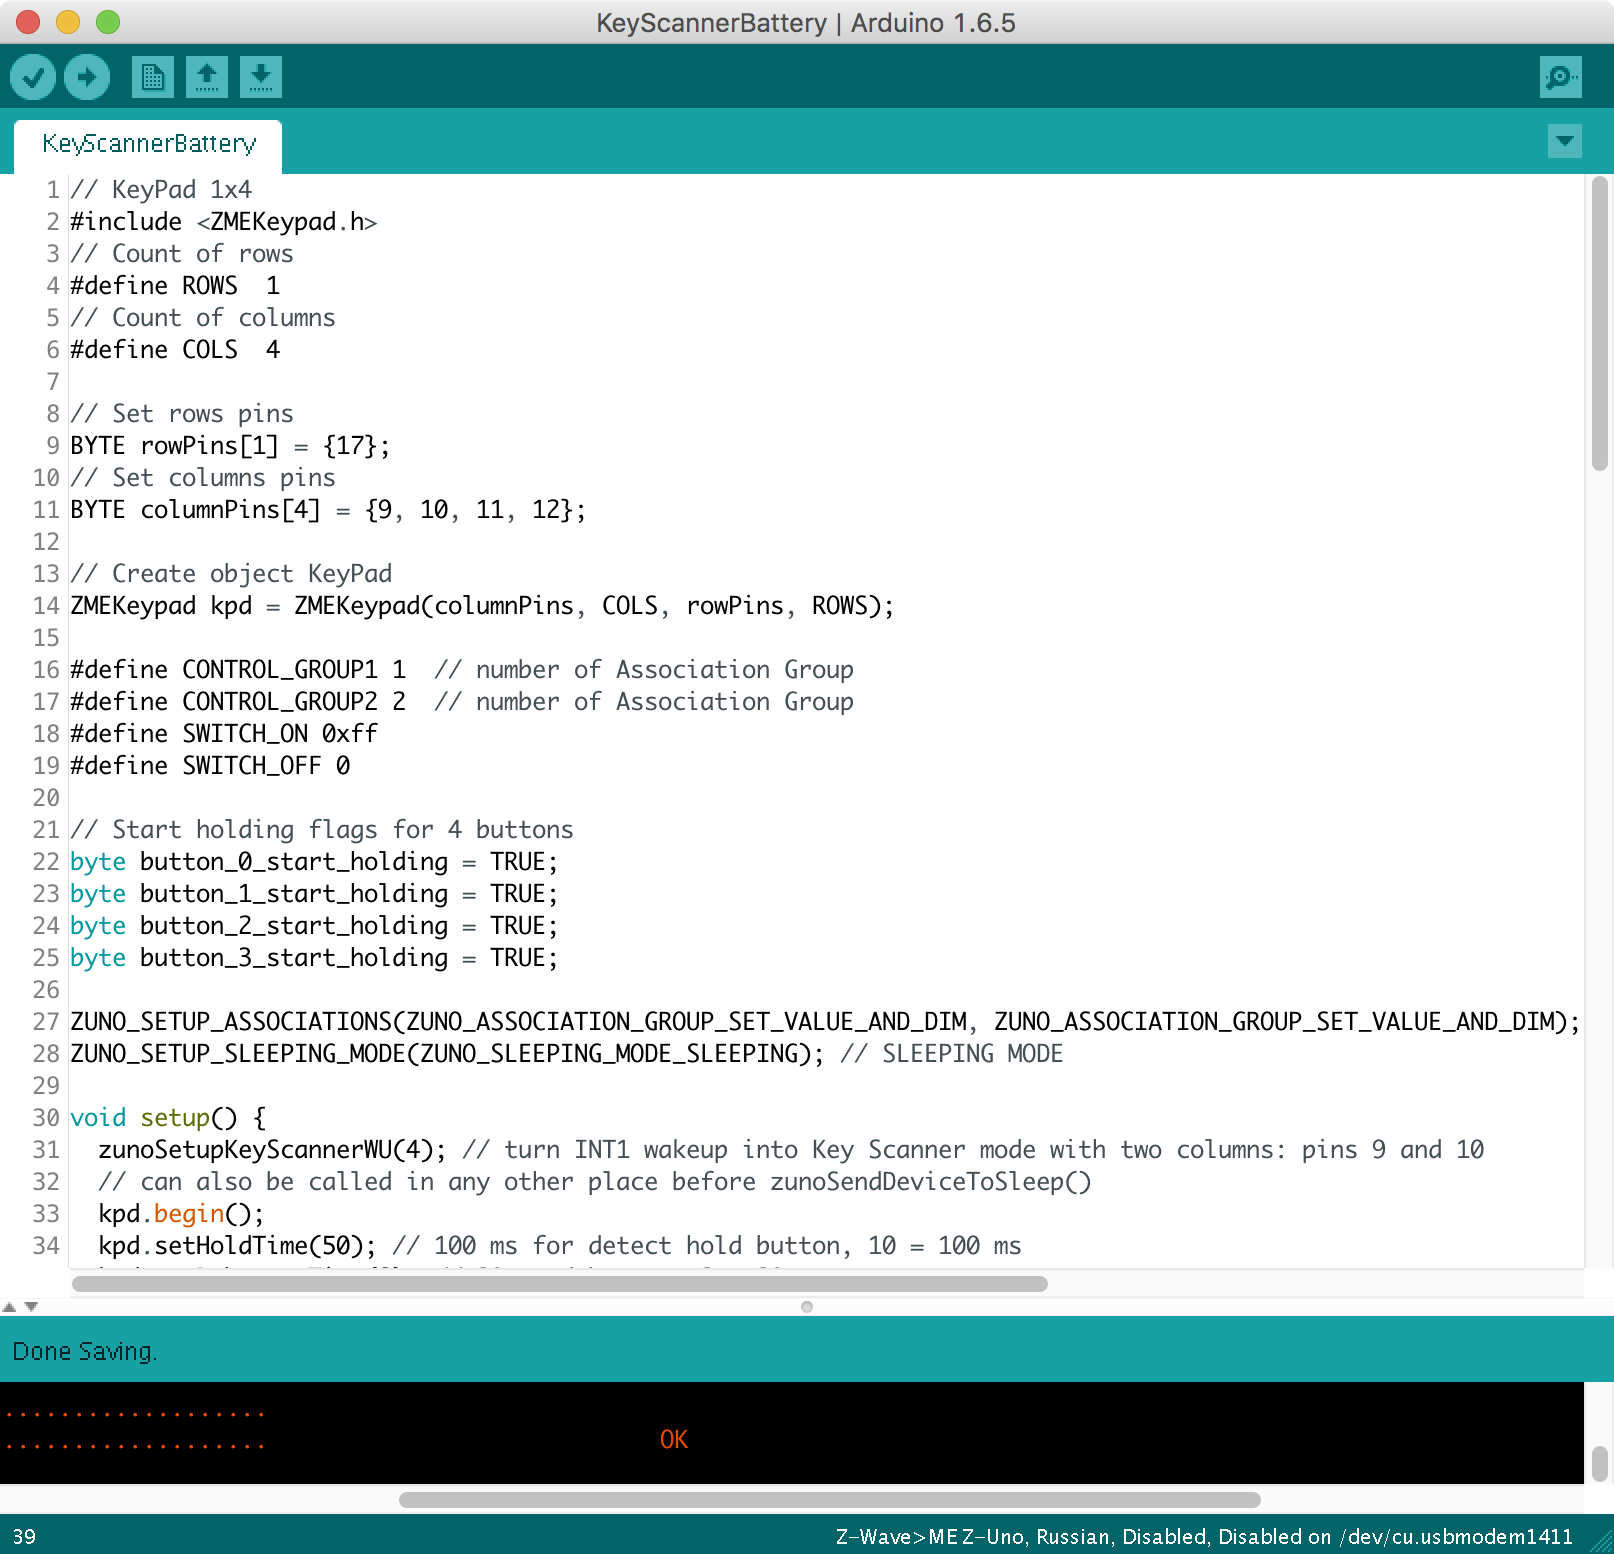Click the '#define COLS 4' line
Viewport: 1614px width, 1554px height.
175,350
